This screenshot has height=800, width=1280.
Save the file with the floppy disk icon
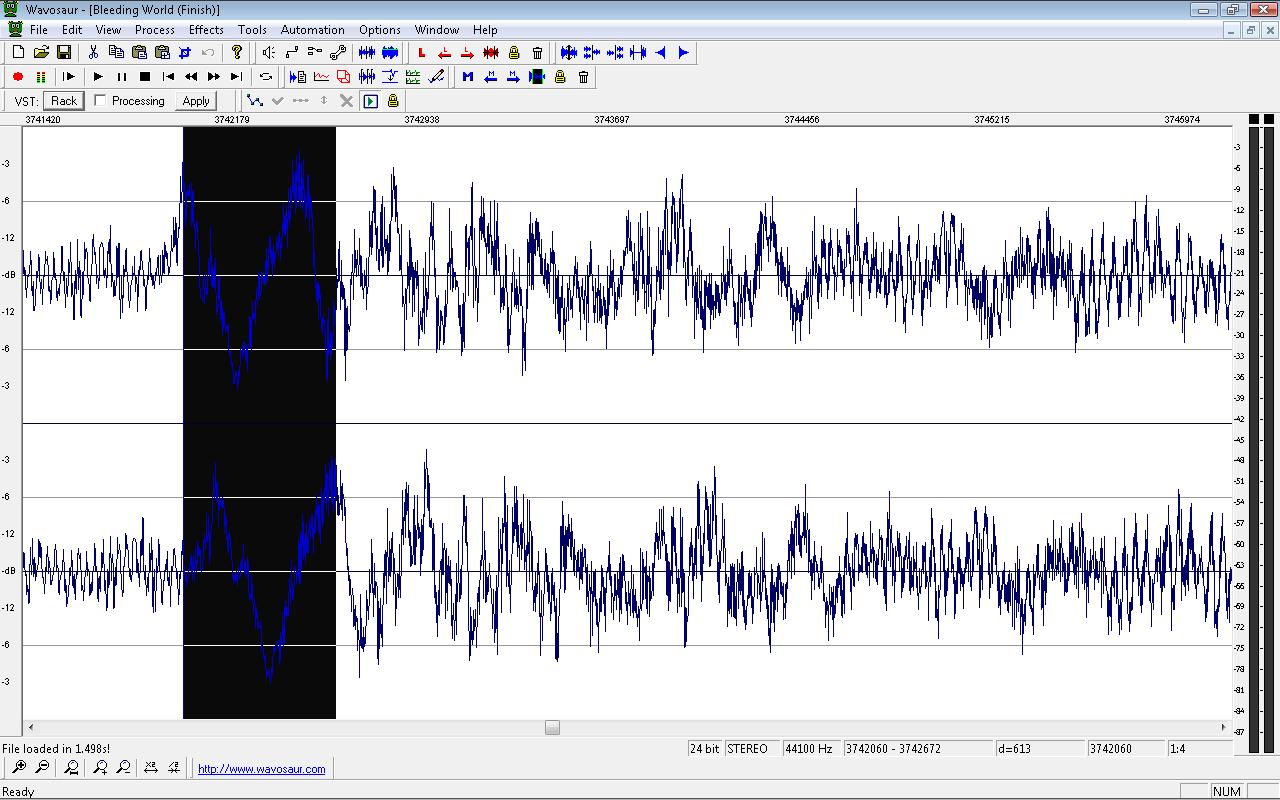click(63, 53)
